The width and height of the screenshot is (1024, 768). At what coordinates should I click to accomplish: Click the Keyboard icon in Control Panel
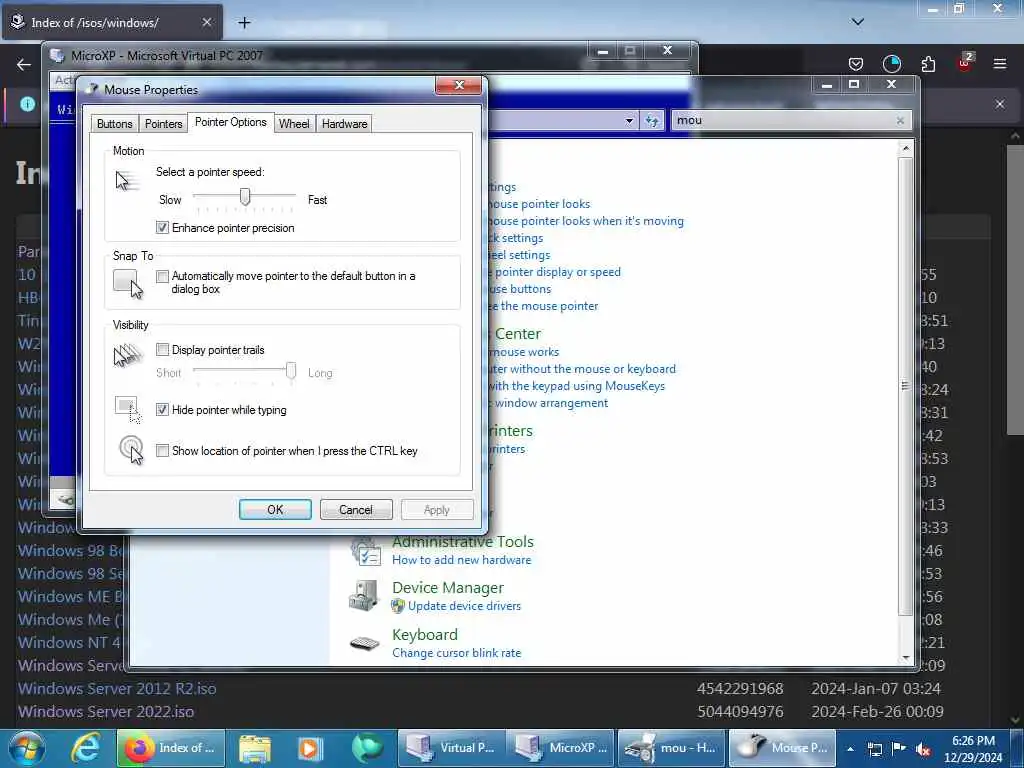click(x=364, y=643)
